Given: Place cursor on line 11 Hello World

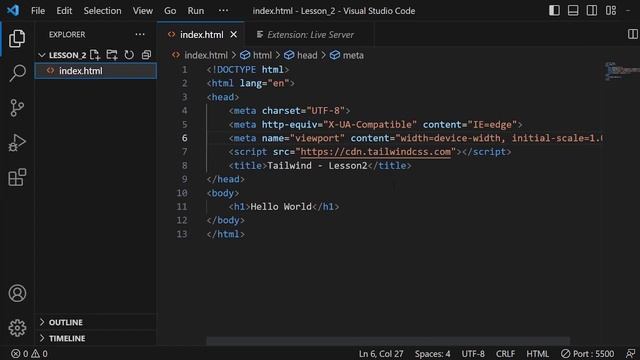Looking at the screenshot, I should (x=281, y=207).
